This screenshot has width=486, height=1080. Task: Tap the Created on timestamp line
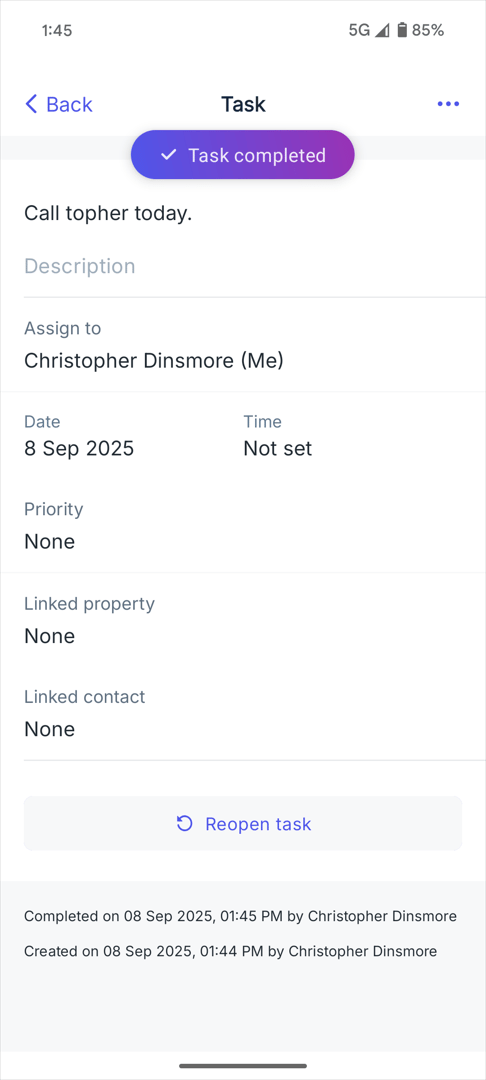pyautogui.click(x=231, y=951)
